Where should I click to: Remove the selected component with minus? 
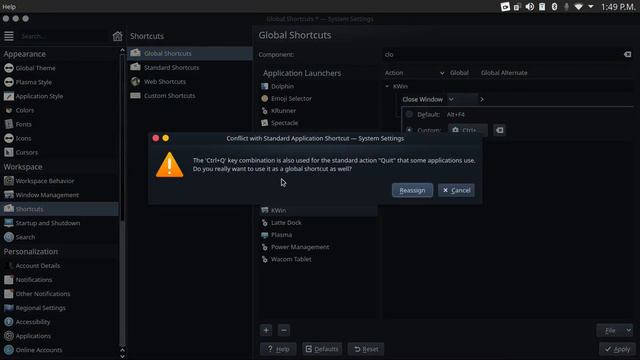click(x=284, y=330)
